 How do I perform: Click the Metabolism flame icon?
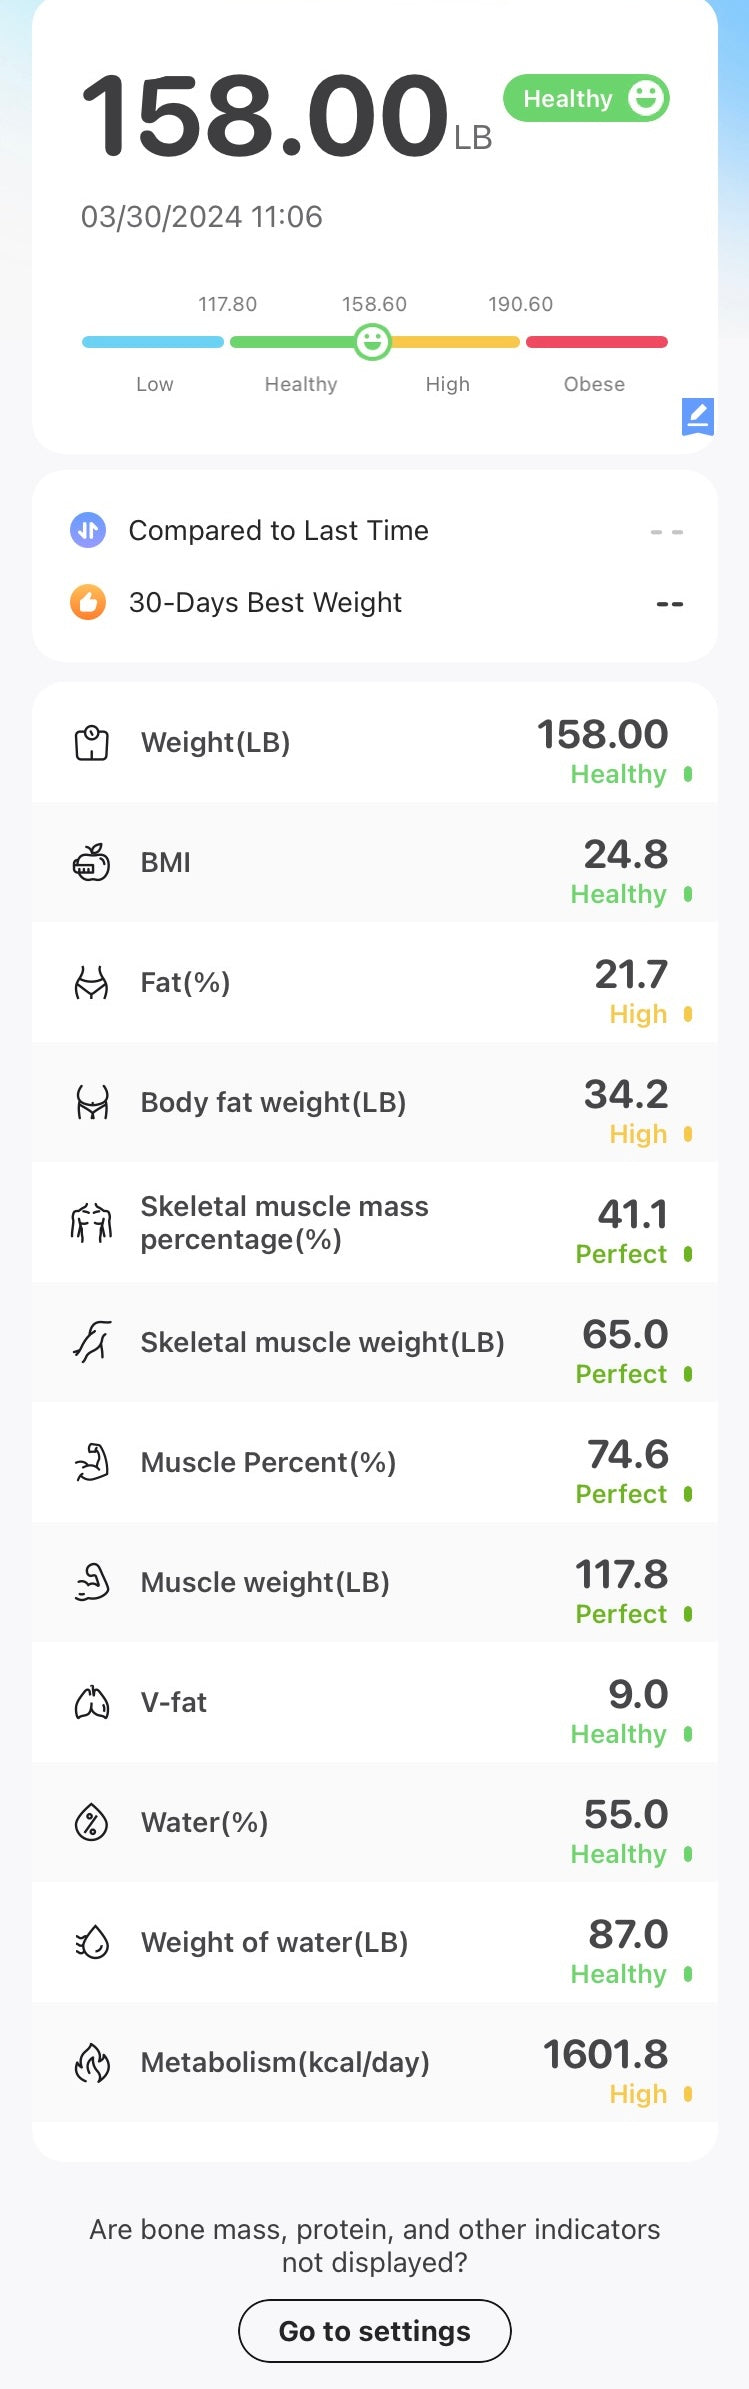(92, 2062)
